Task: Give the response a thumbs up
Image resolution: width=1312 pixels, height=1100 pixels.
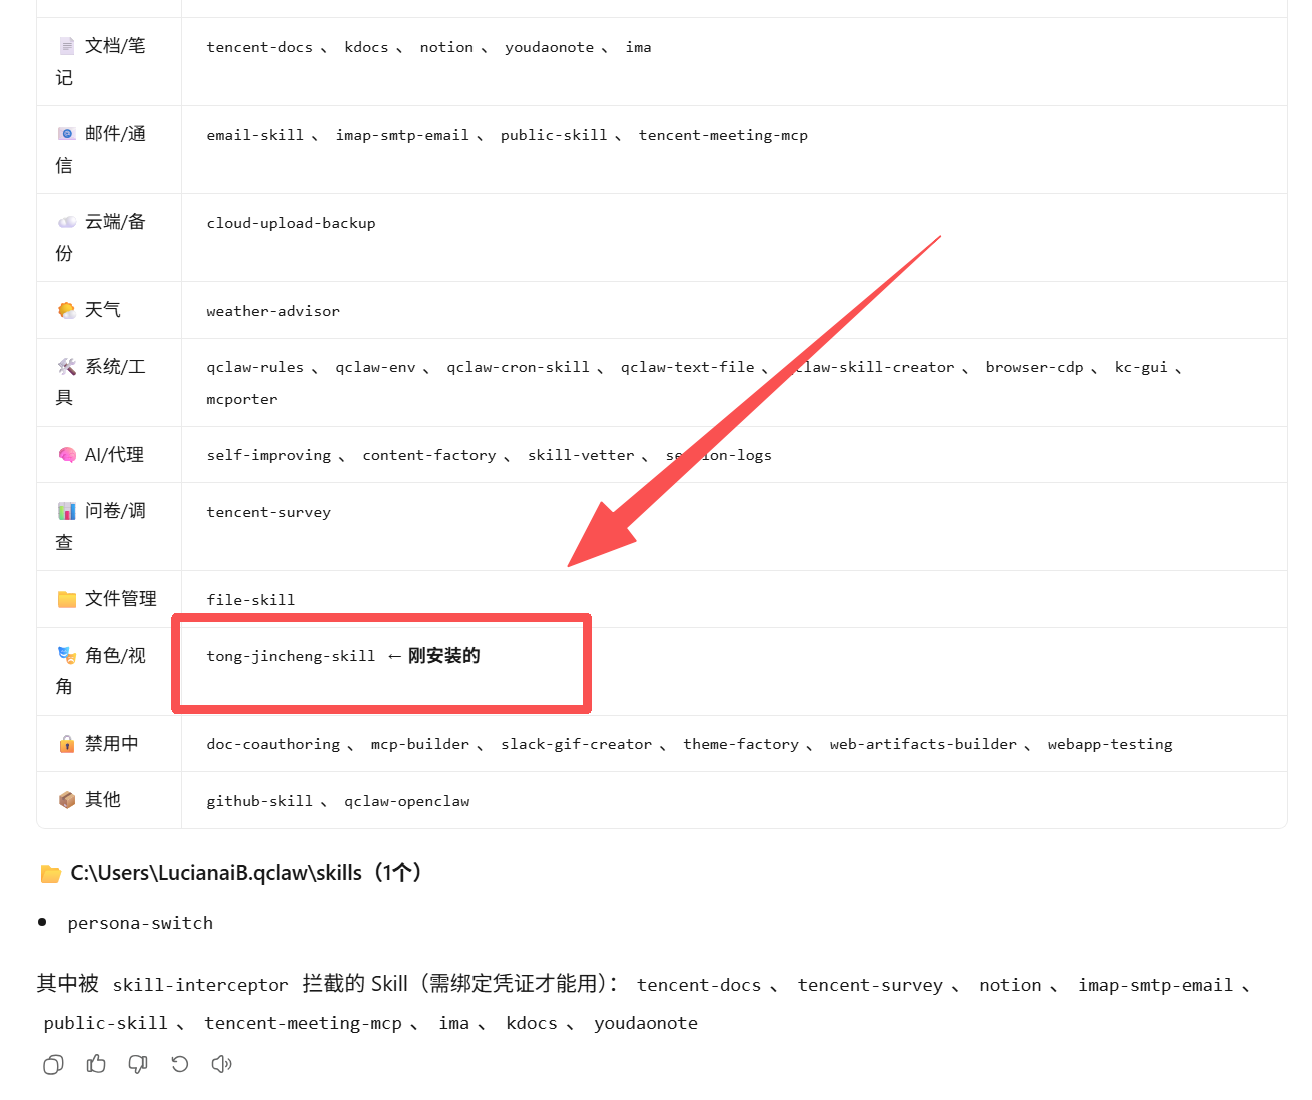Action: coord(96,1064)
